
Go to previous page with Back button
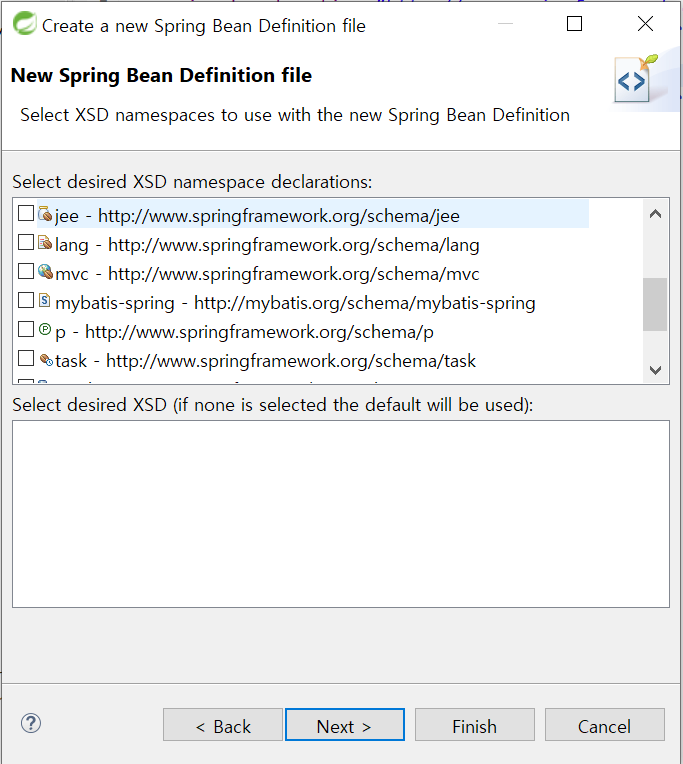click(223, 725)
